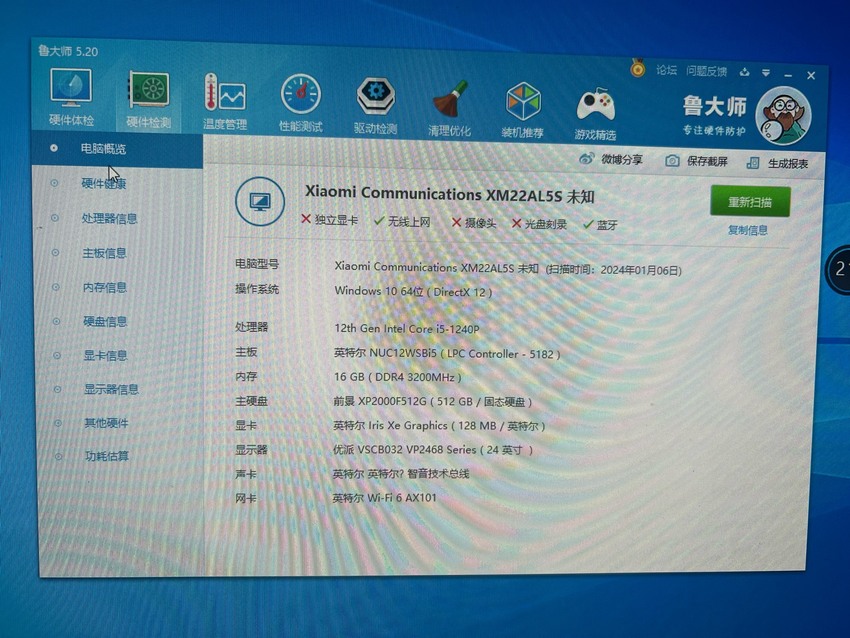Generate a report with 生成报表
Screen dimensions: 850x638
(x=777, y=163)
